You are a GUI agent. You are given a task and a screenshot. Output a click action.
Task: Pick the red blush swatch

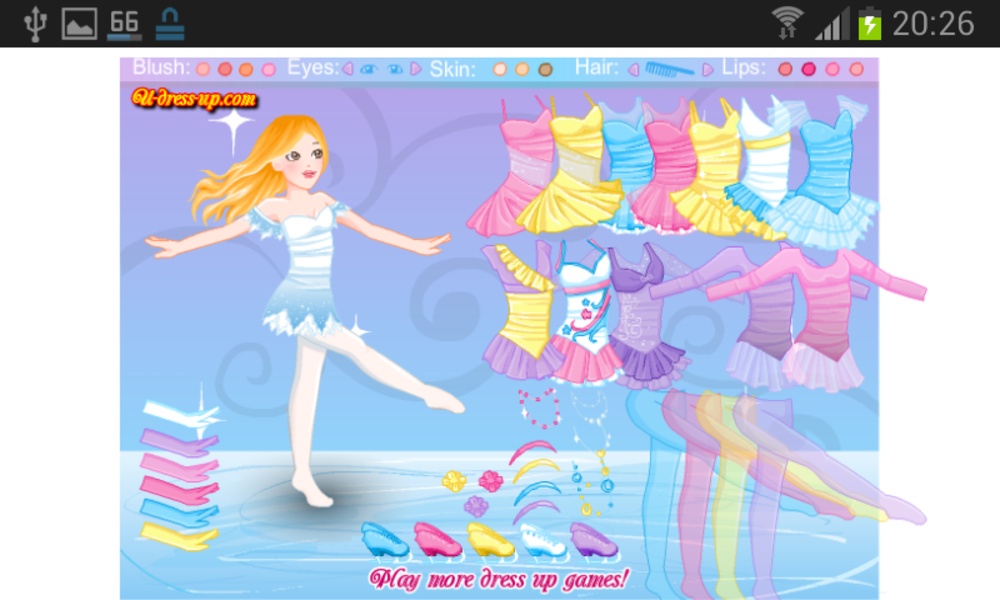224,69
